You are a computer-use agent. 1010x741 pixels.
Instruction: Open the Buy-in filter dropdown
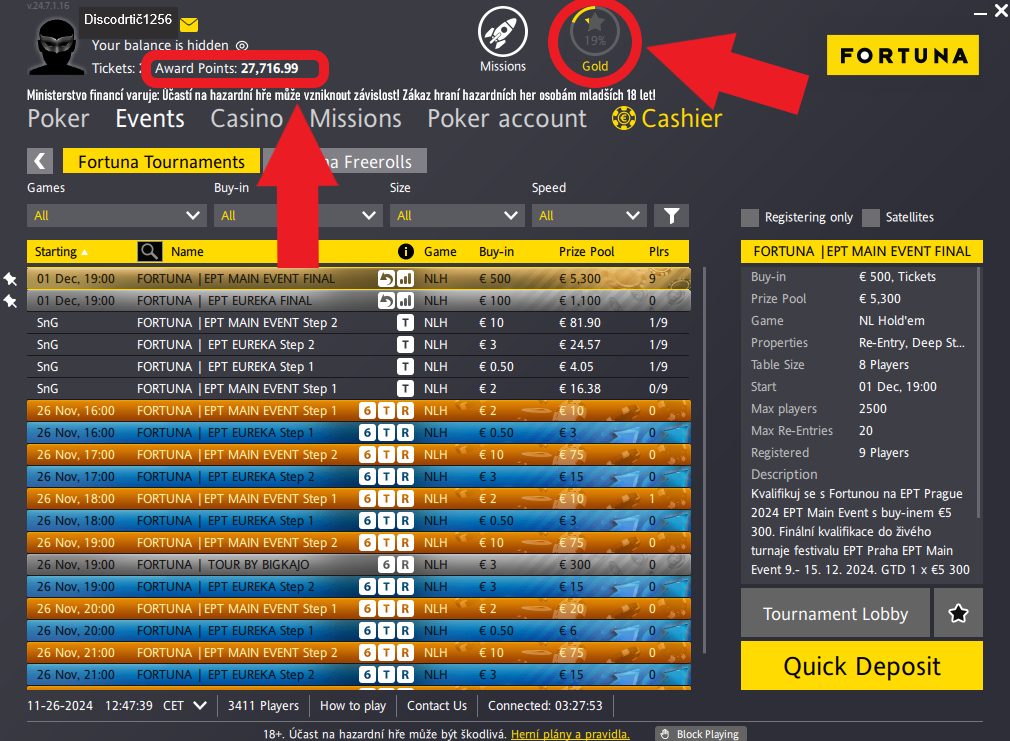coord(298,216)
